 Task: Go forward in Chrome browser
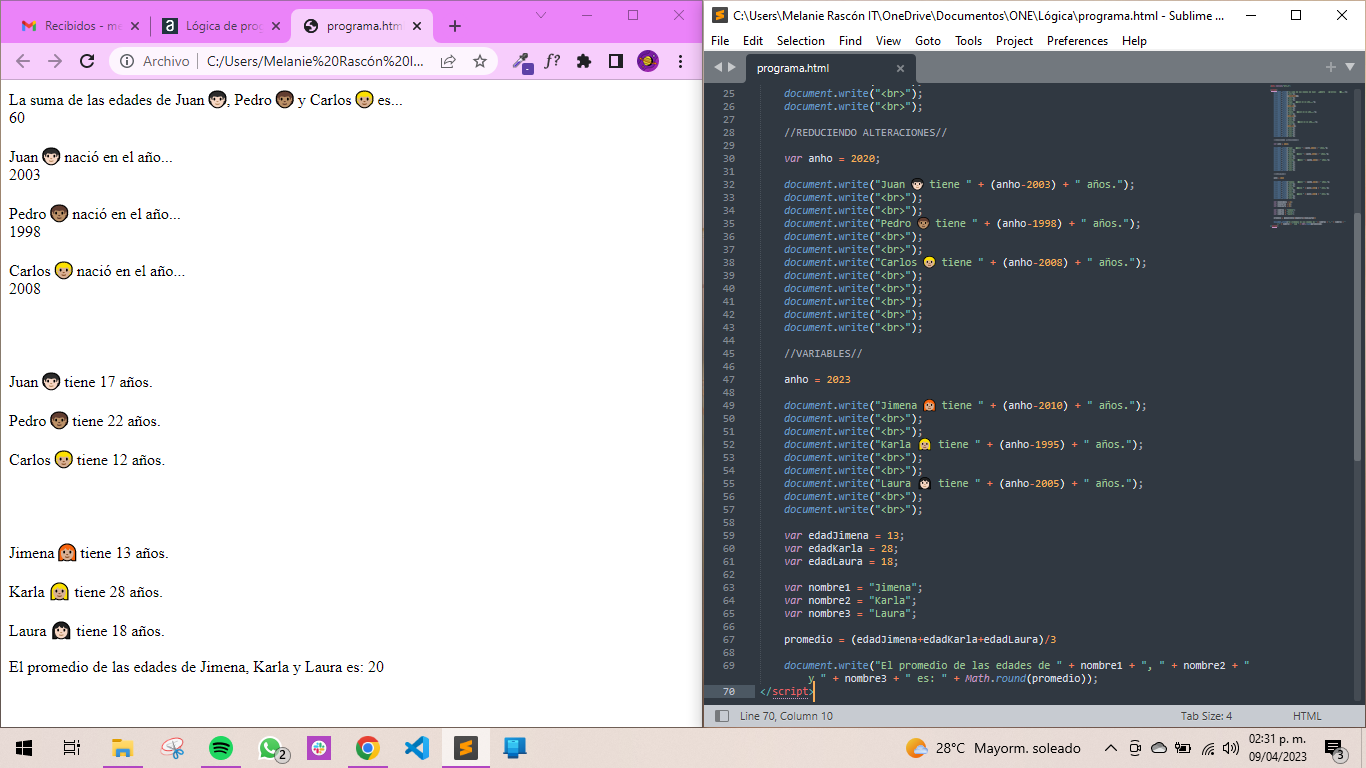[55, 61]
